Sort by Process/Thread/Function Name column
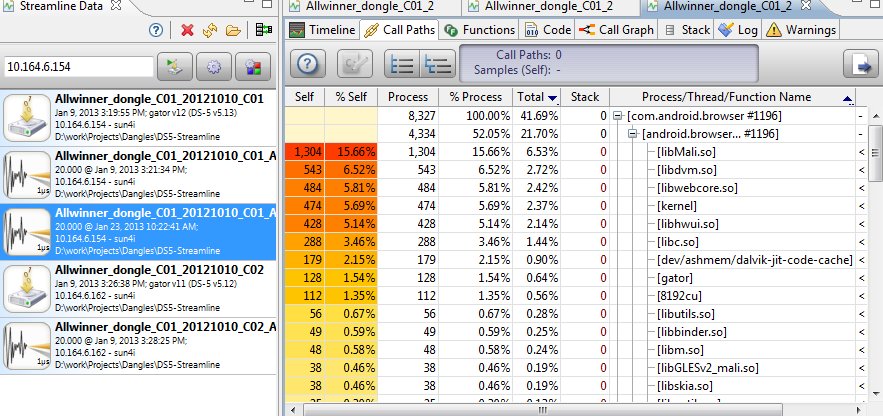Screen dimensions: 883x416 pos(733,97)
